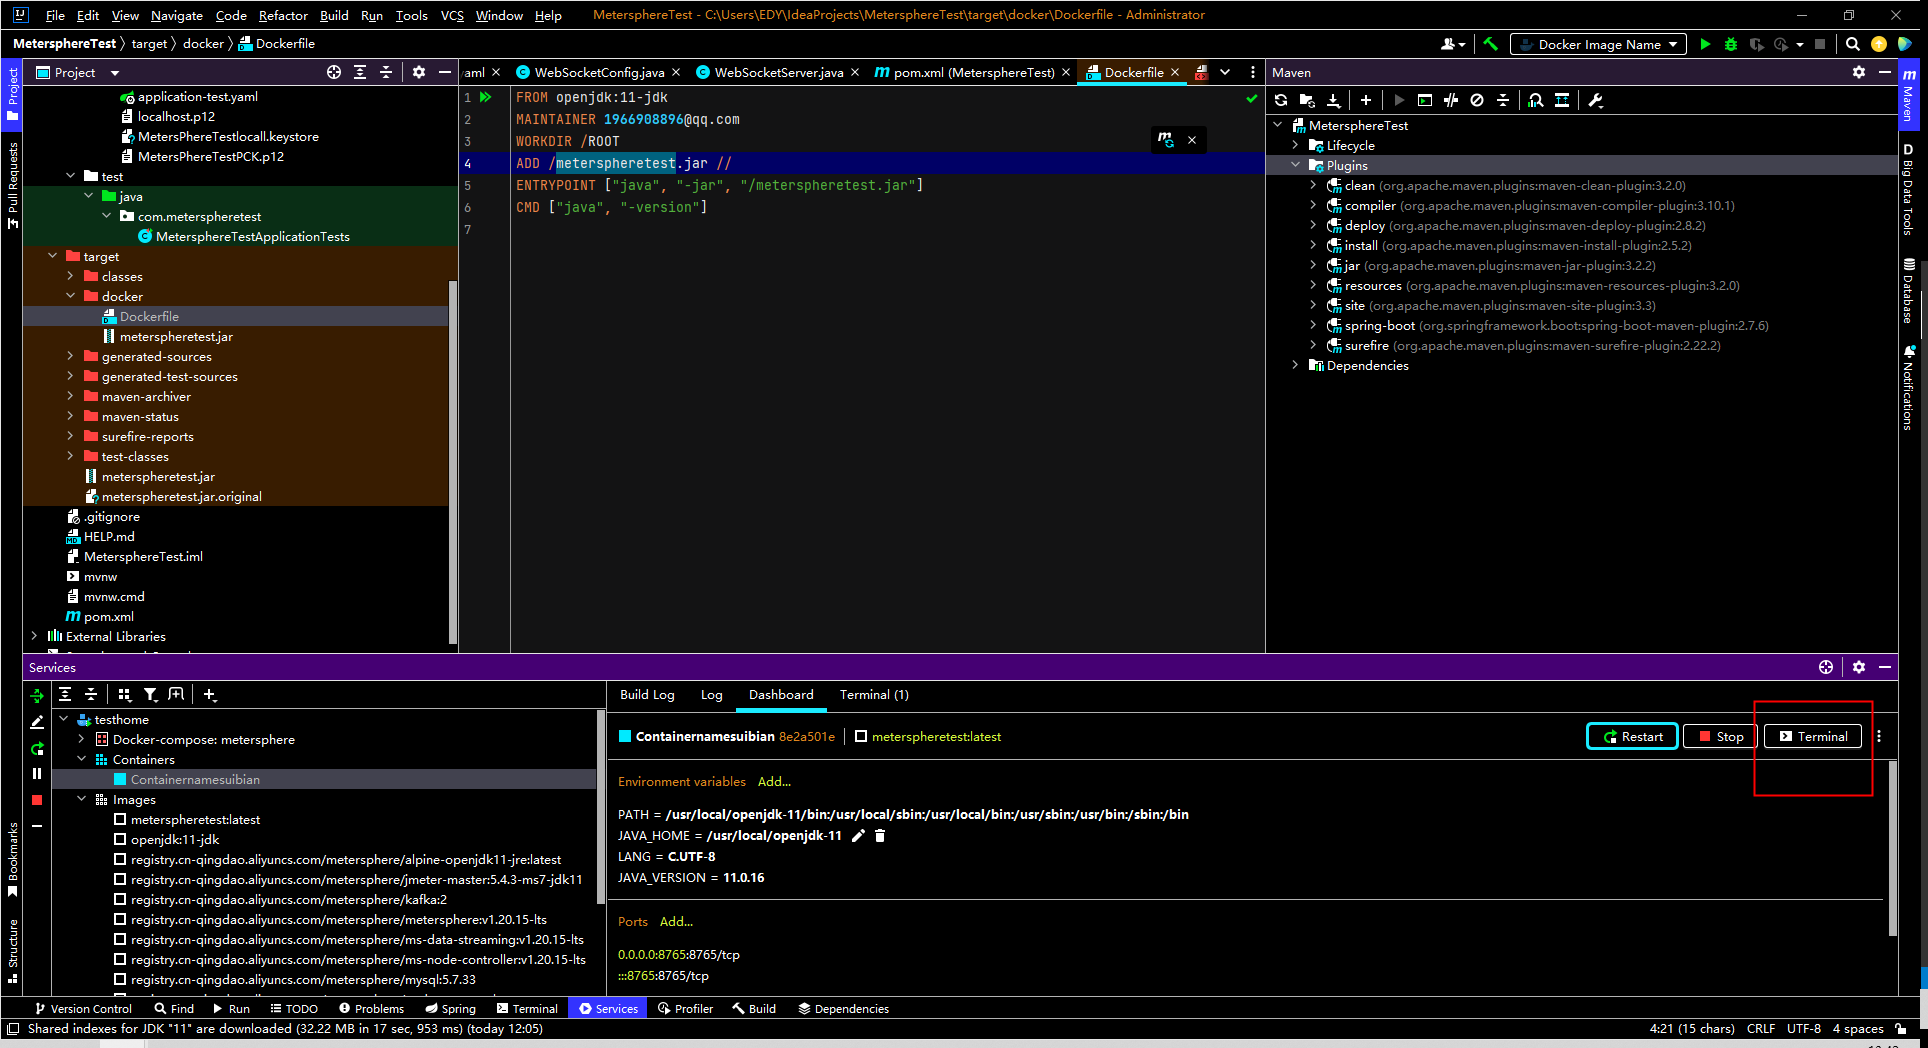Open Project panel settings gear

(419, 72)
